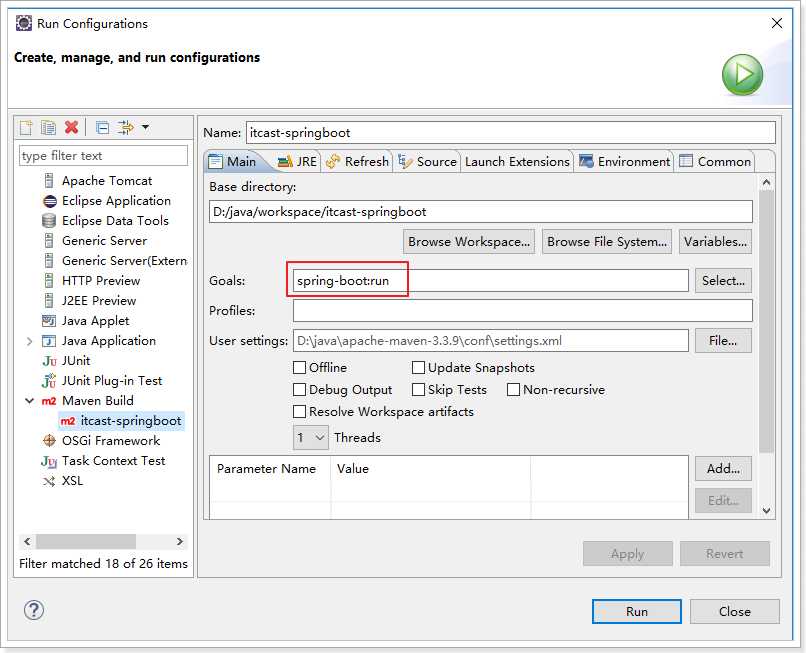Image resolution: width=806 pixels, height=653 pixels.
Task: Delete selected configuration with red X
Action: 71,127
